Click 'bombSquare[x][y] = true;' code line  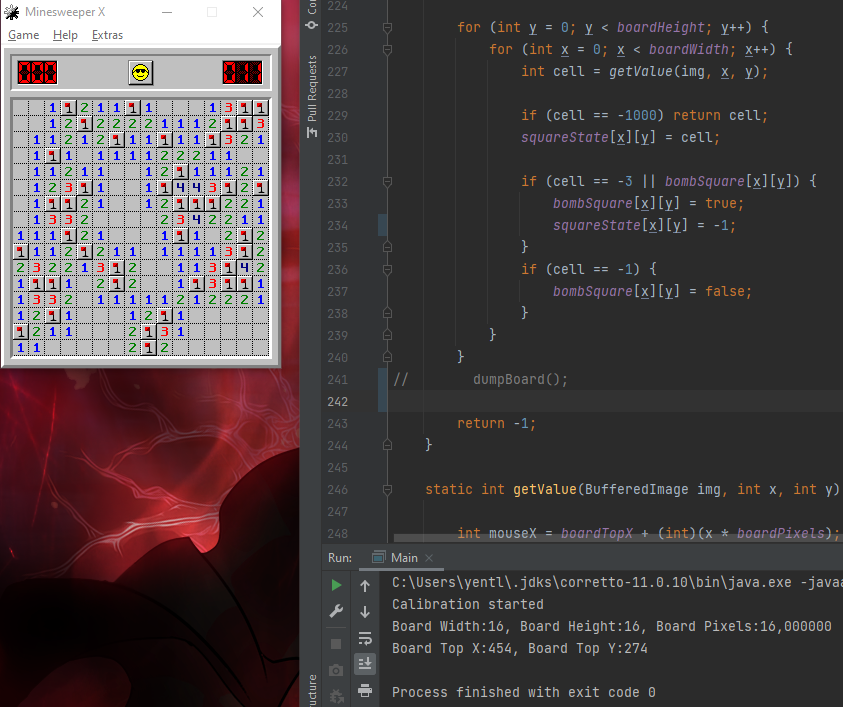coord(648,204)
